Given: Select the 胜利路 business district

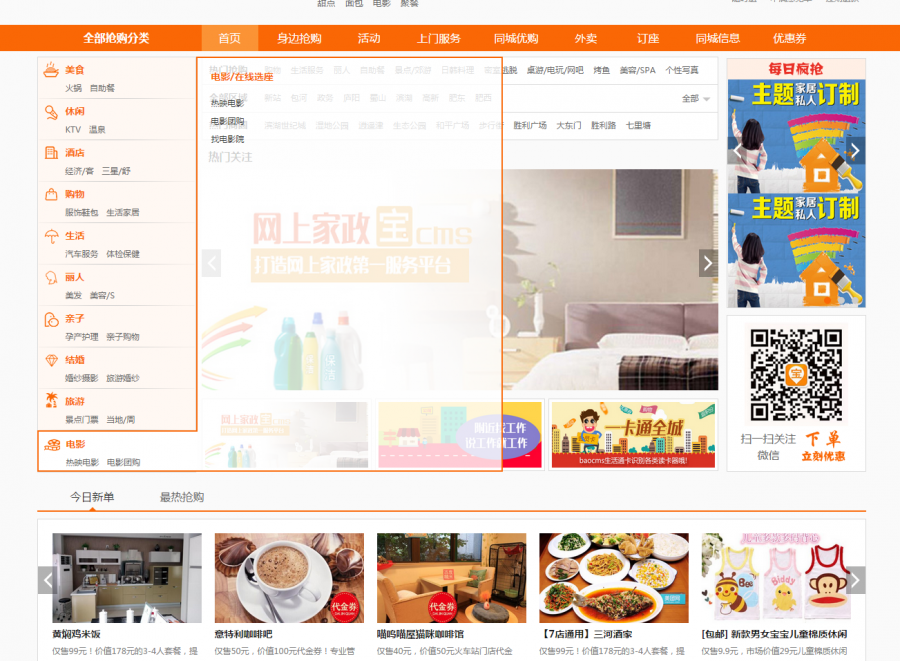Looking at the screenshot, I should click(603, 125).
